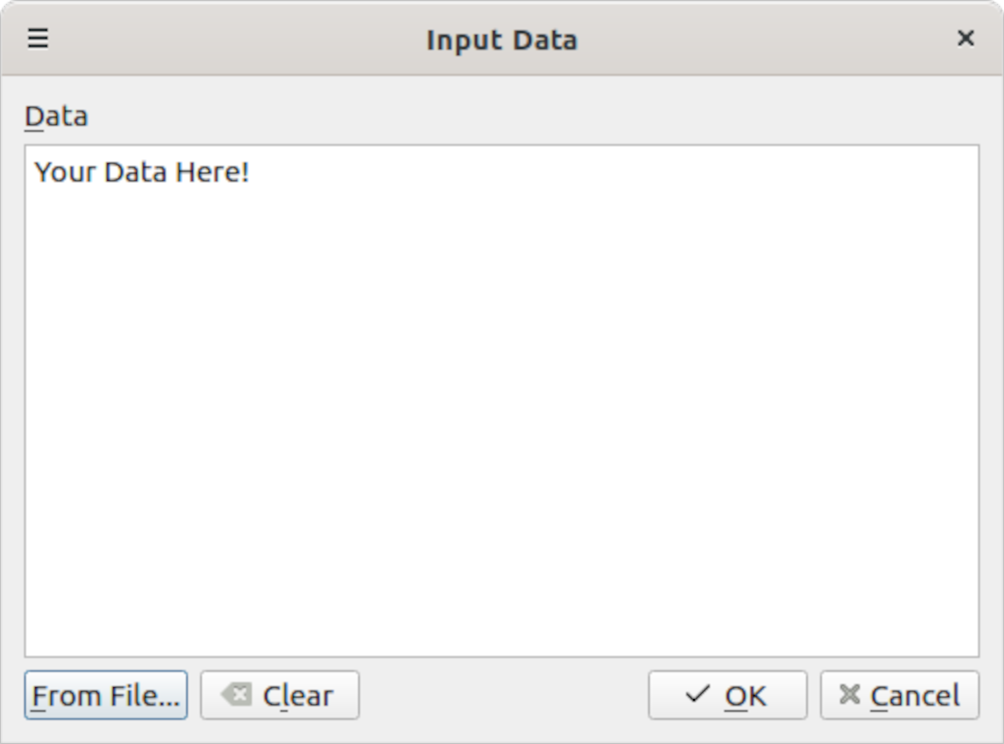Click the Data field label
1004x744 pixels.
click(56, 116)
